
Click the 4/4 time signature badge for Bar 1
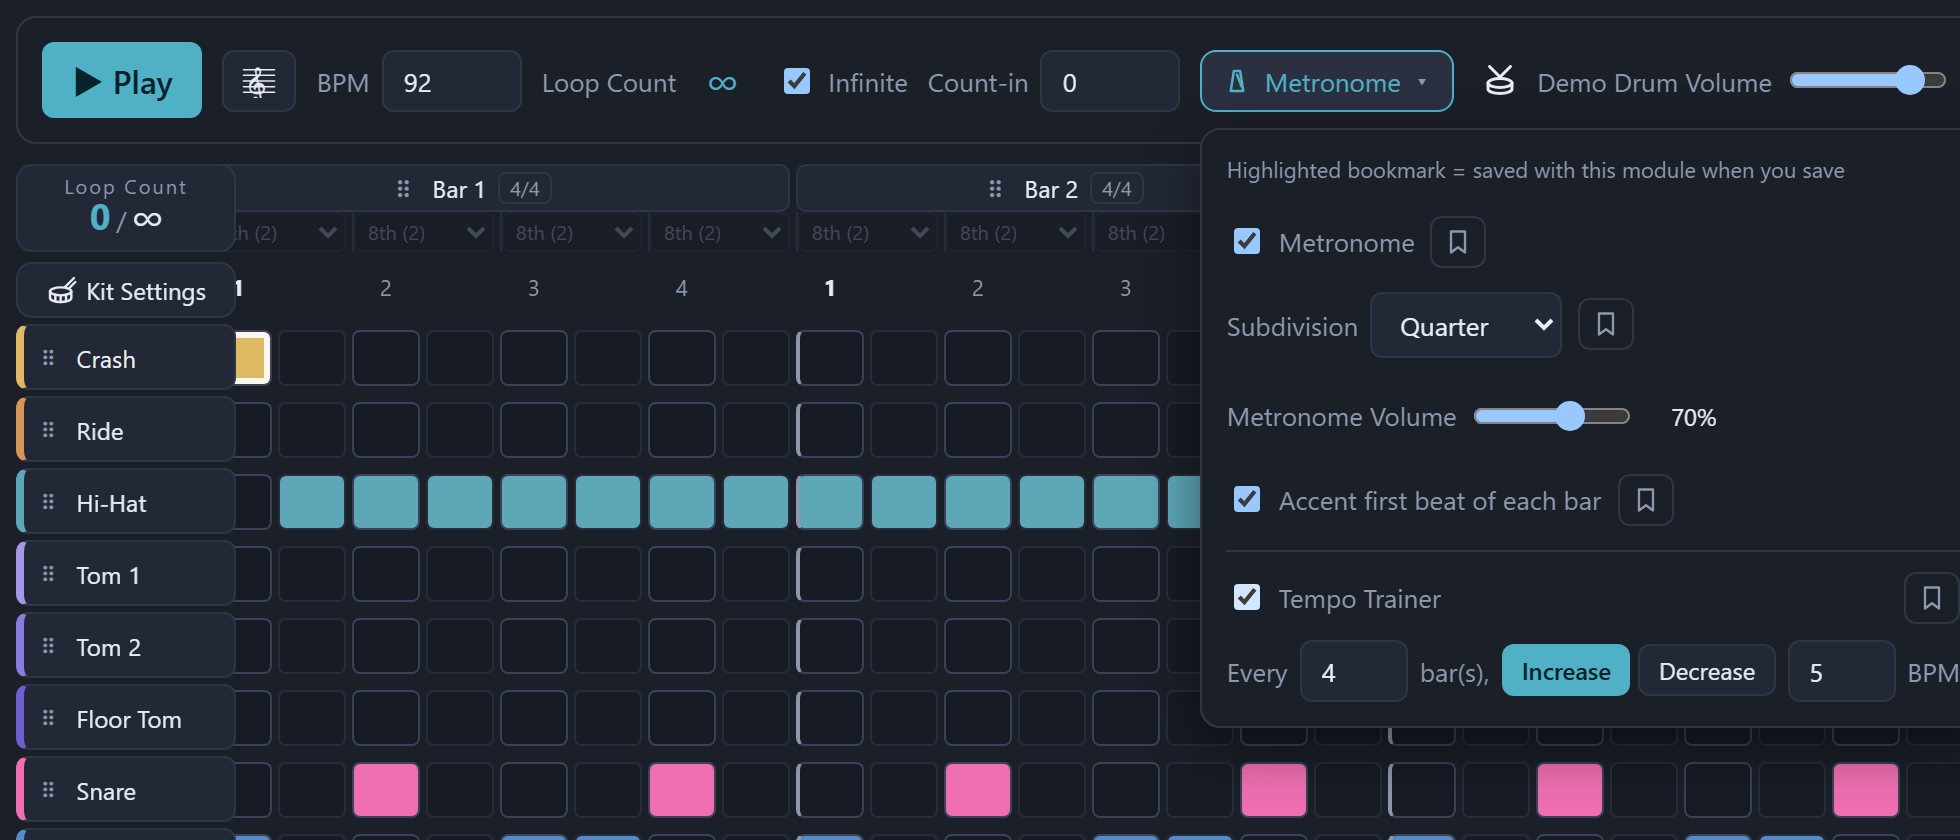pyautogui.click(x=525, y=189)
